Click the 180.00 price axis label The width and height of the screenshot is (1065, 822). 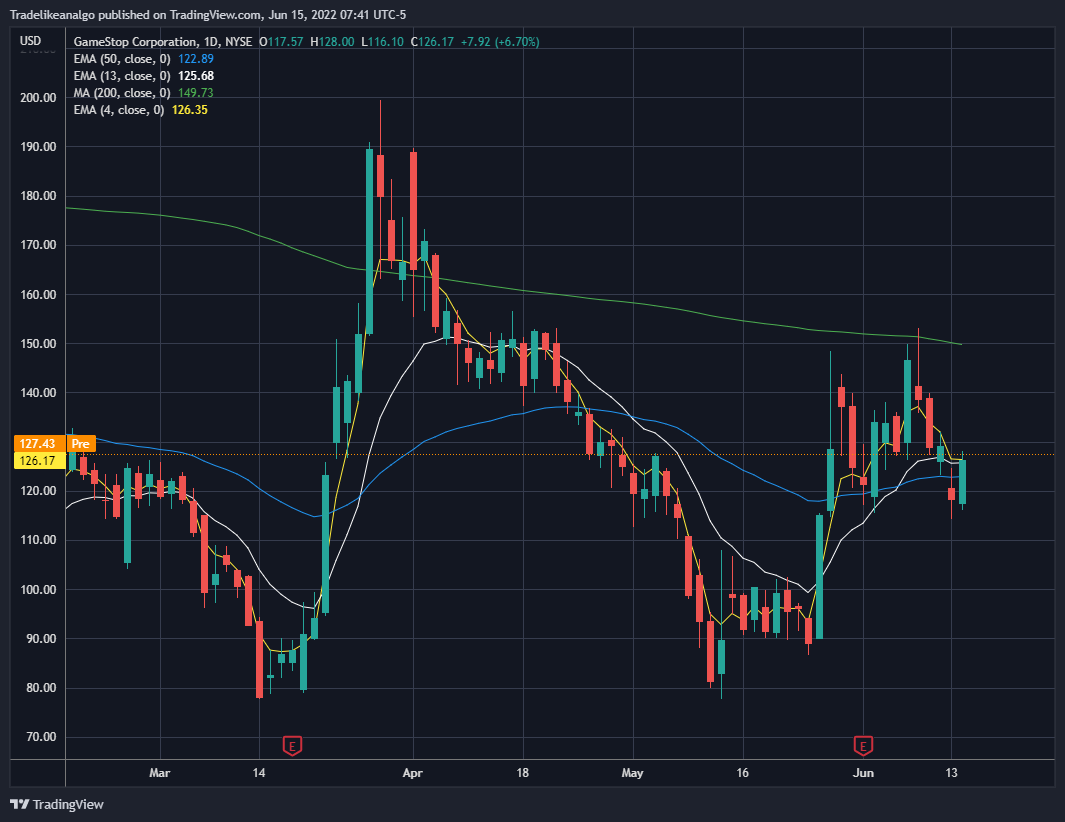click(x=38, y=196)
